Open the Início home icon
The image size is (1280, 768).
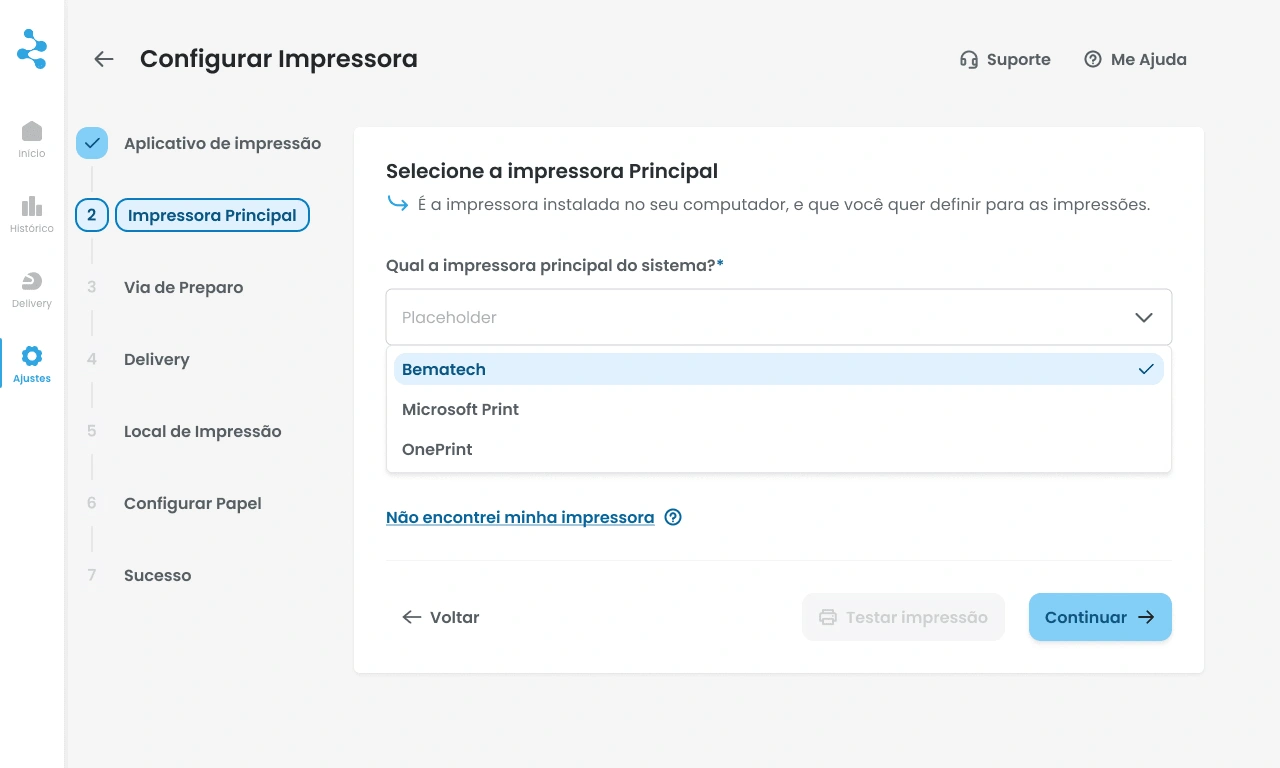click(32, 138)
